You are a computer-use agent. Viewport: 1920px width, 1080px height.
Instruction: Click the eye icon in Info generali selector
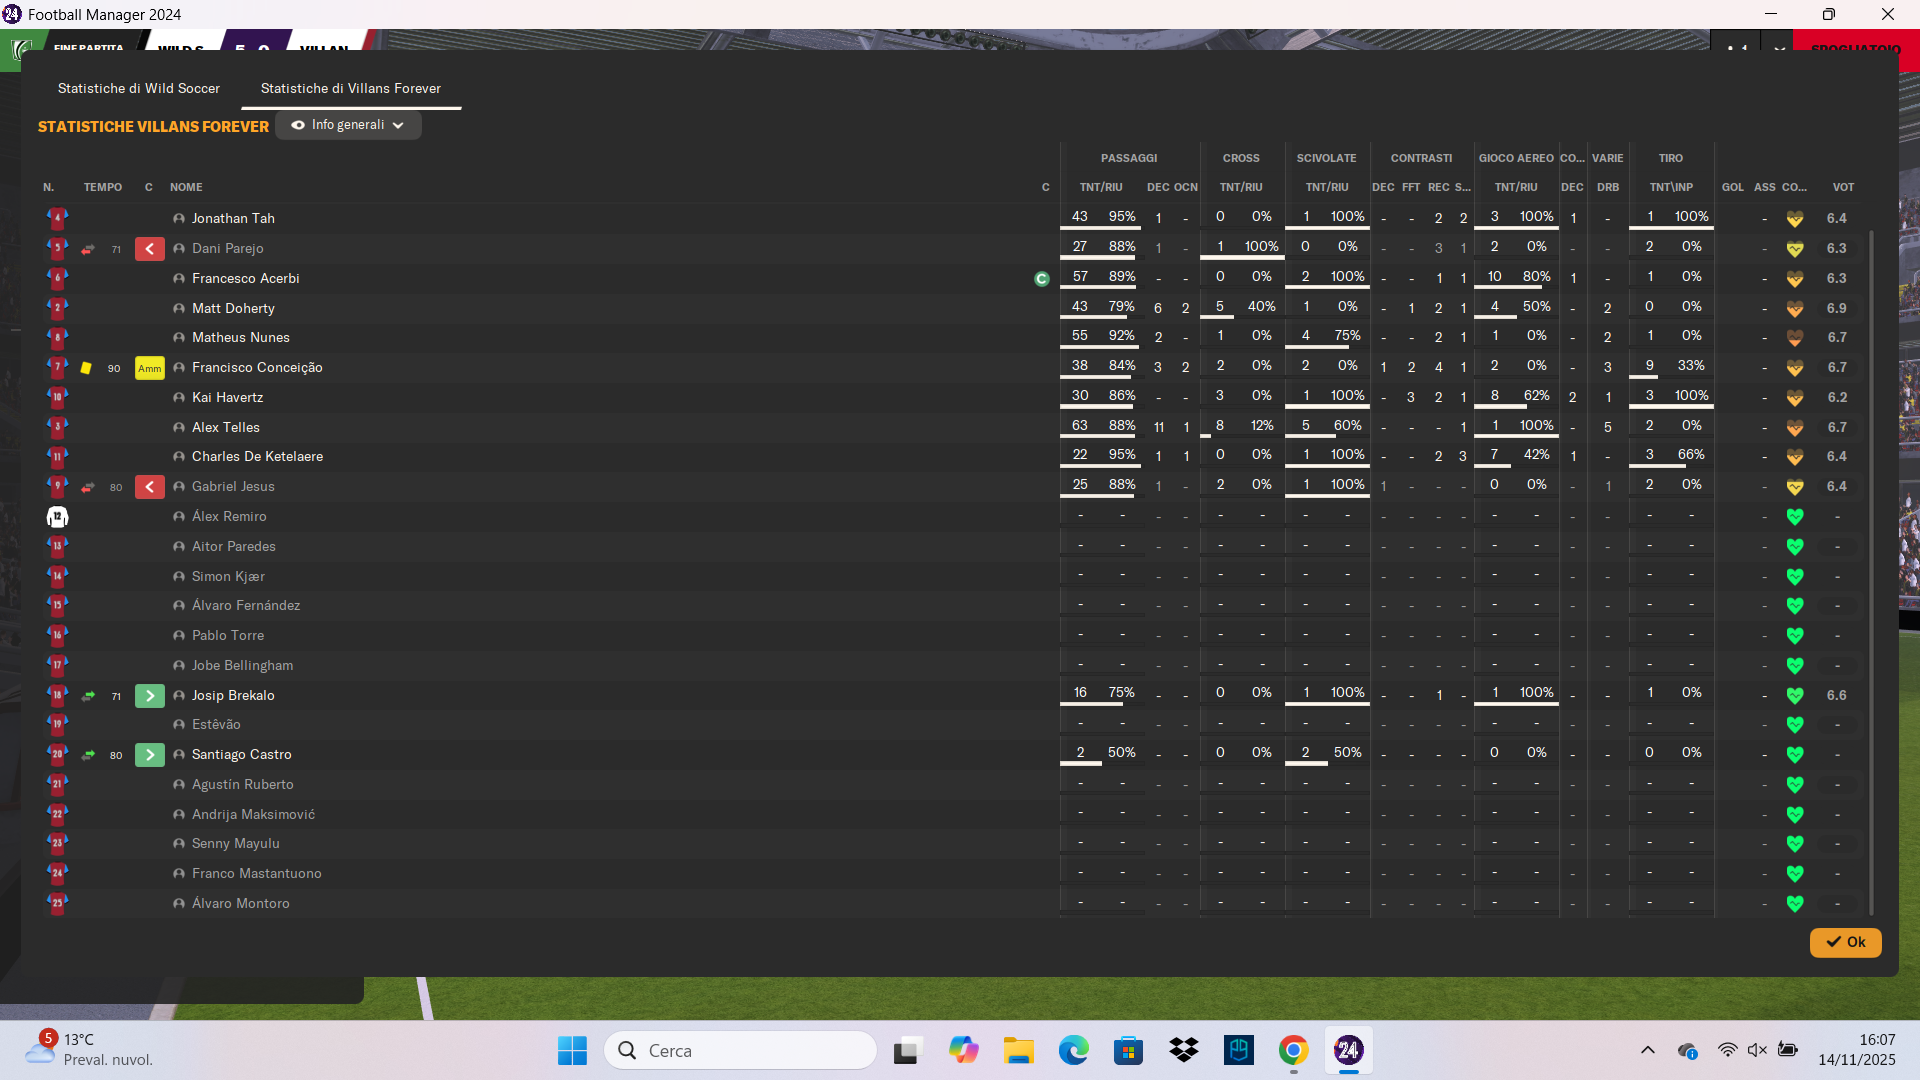click(x=297, y=126)
